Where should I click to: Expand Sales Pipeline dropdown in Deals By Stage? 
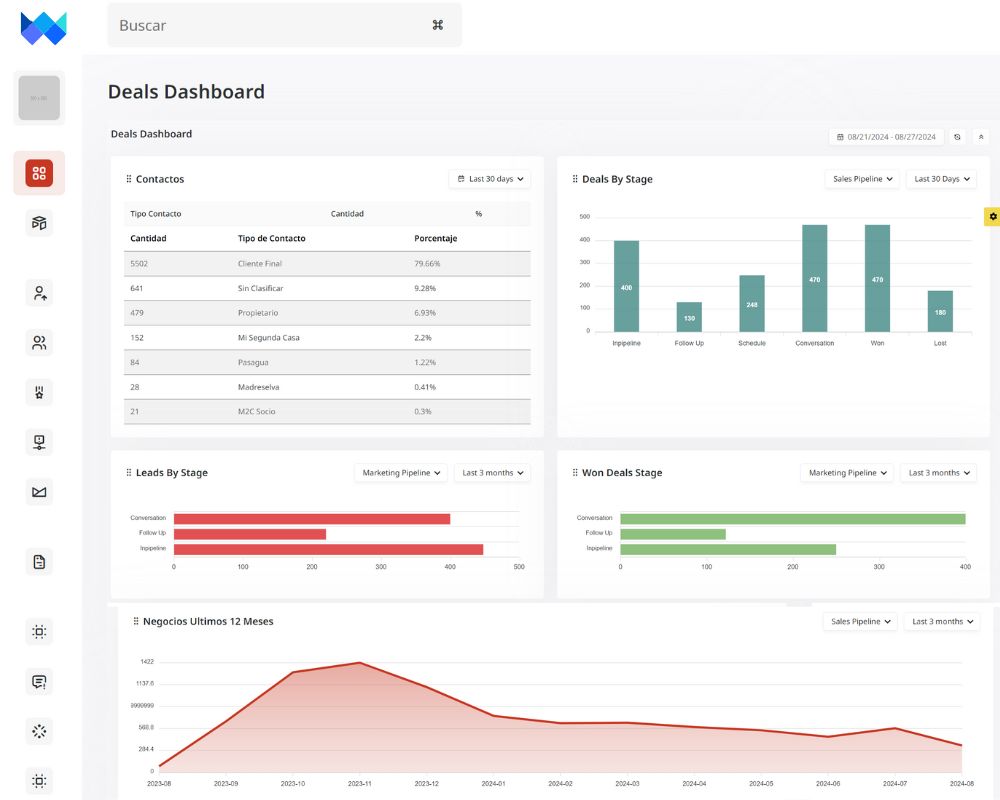[862, 179]
